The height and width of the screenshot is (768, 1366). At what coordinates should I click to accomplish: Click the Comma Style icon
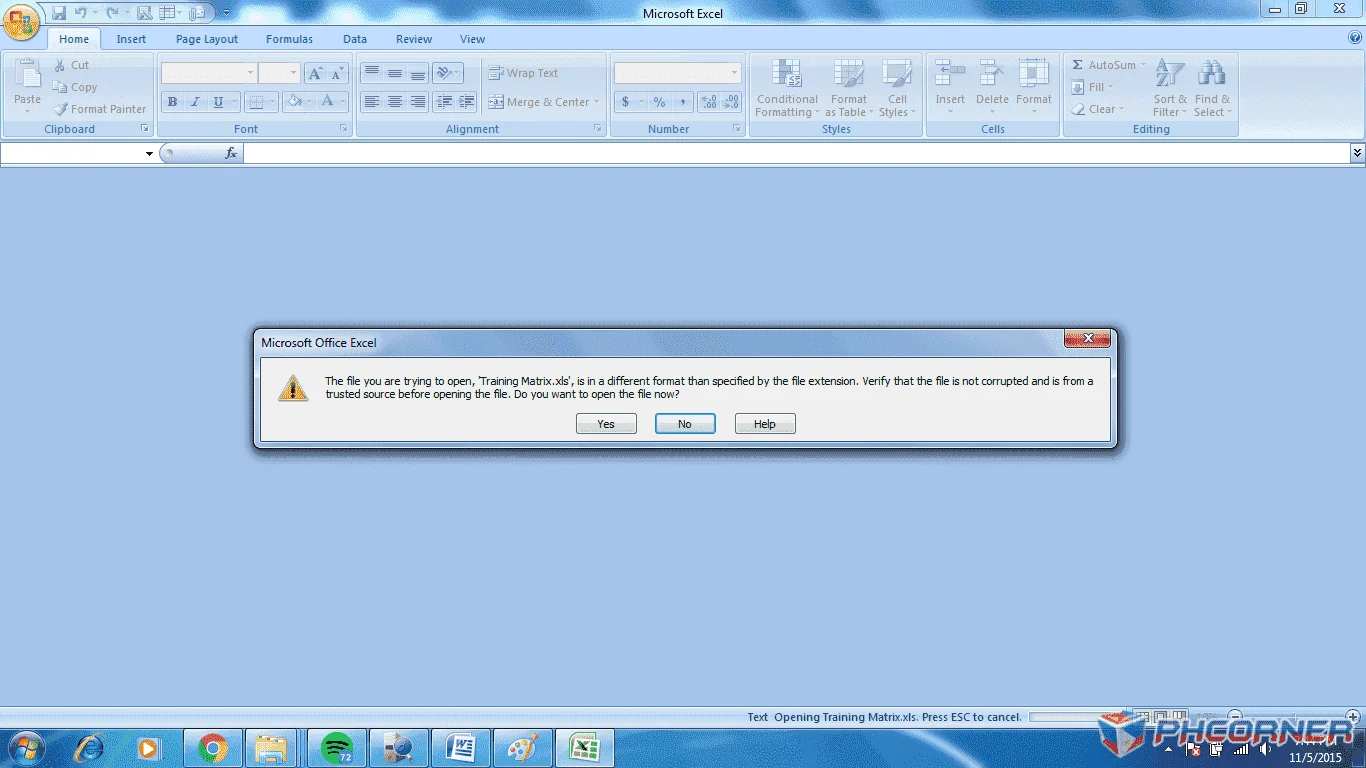pyautogui.click(x=683, y=102)
